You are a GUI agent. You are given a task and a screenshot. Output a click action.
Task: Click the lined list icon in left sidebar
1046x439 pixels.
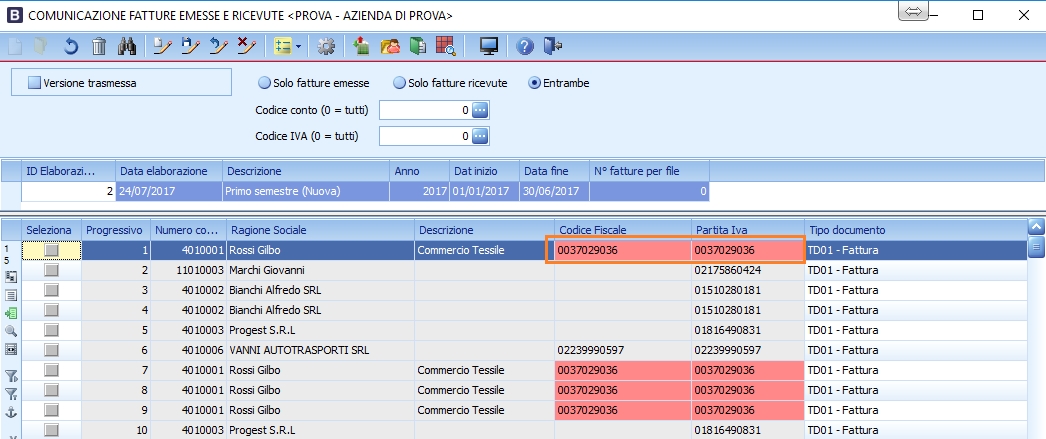[11, 294]
